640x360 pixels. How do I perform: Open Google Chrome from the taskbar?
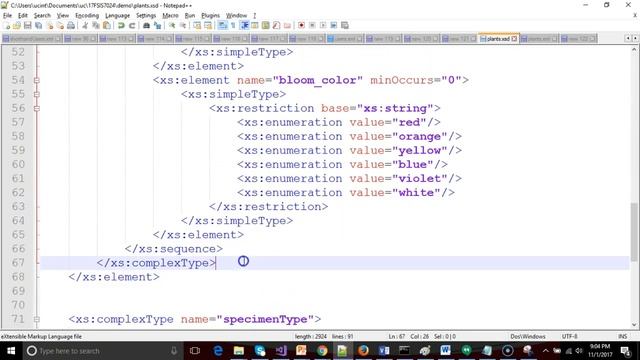click(322, 351)
